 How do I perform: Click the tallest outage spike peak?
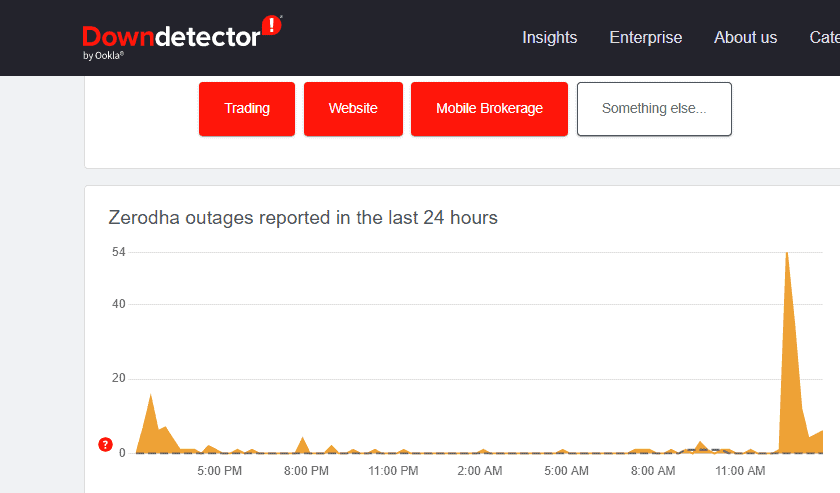787,254
